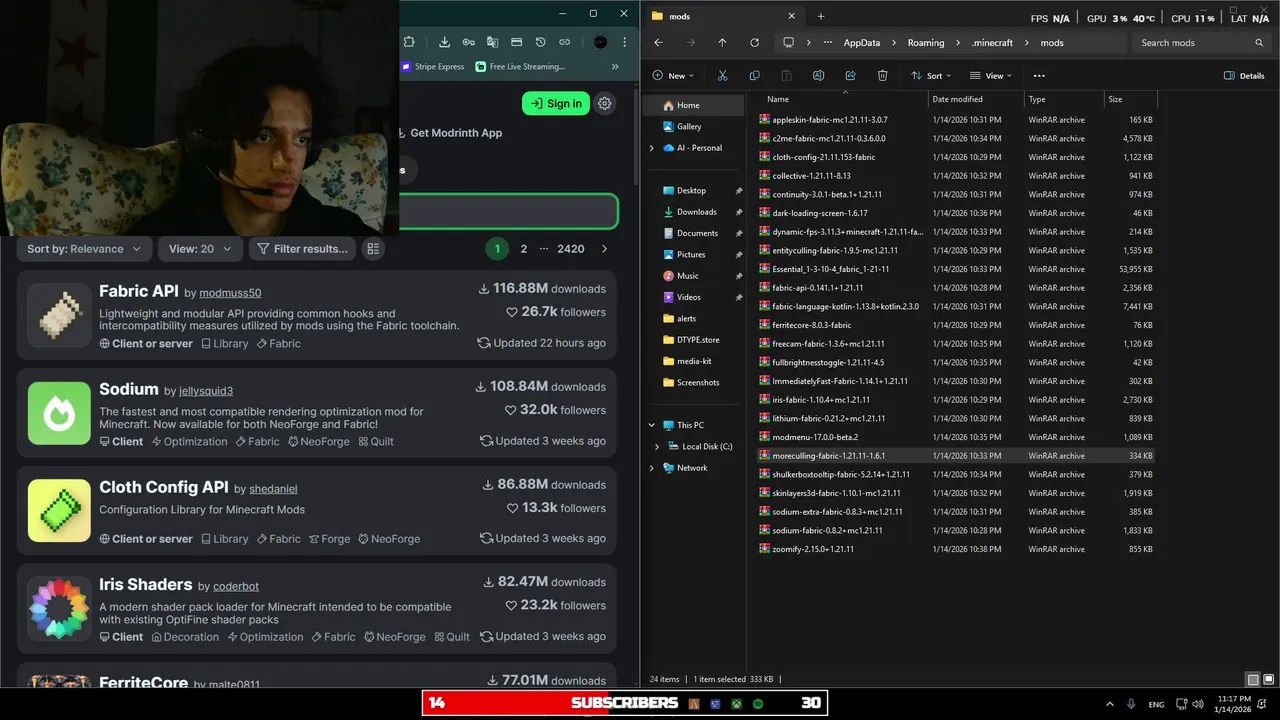Open the browser profile avatar icon
This screenshot has height=720, width=1280.
[x=600, y=42]
